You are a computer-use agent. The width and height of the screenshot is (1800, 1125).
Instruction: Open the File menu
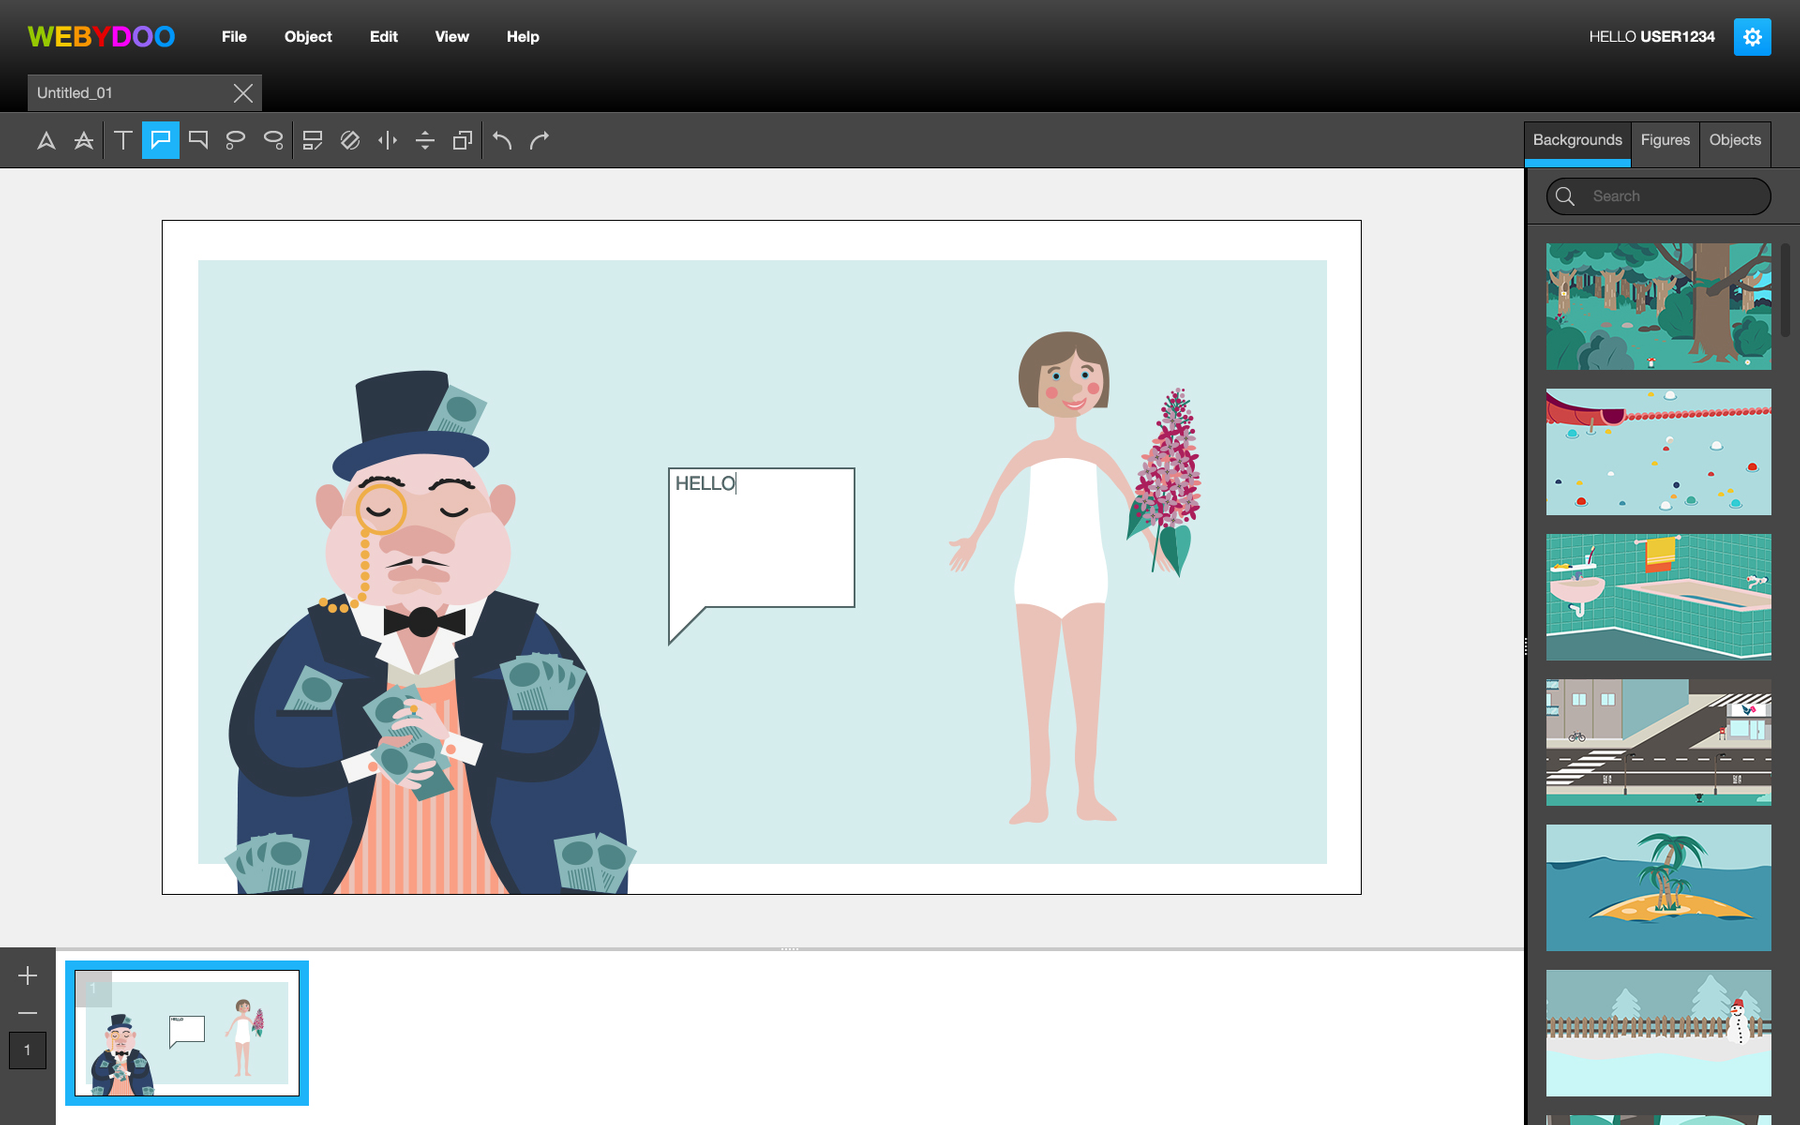tap(234, 37)
